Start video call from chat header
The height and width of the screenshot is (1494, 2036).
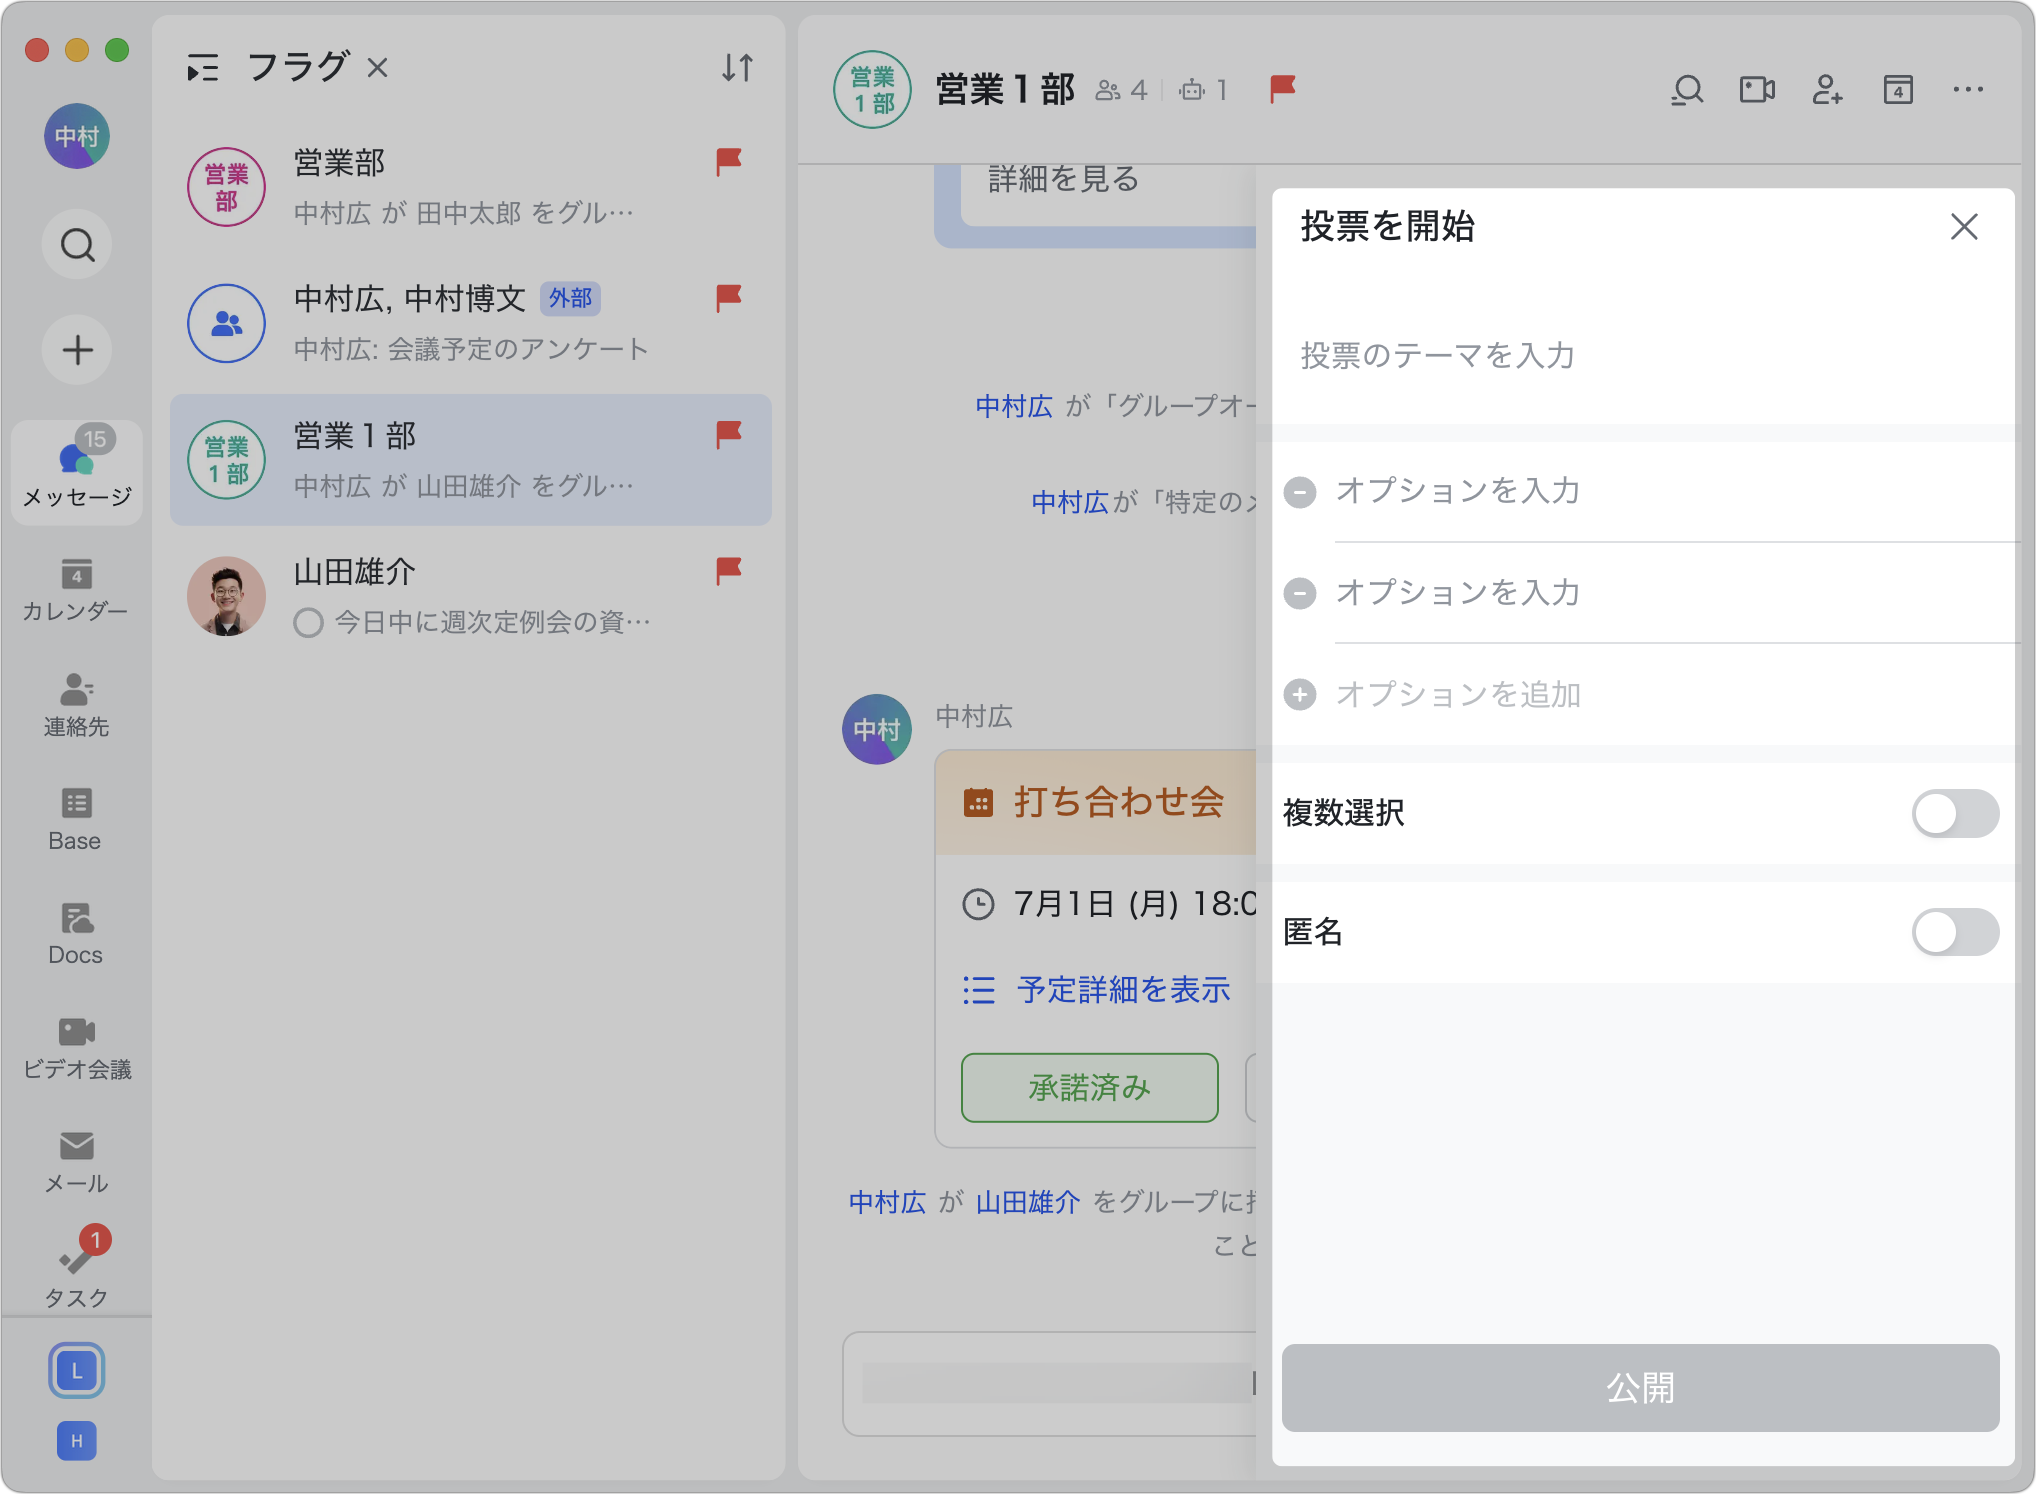coord(1756,90)
